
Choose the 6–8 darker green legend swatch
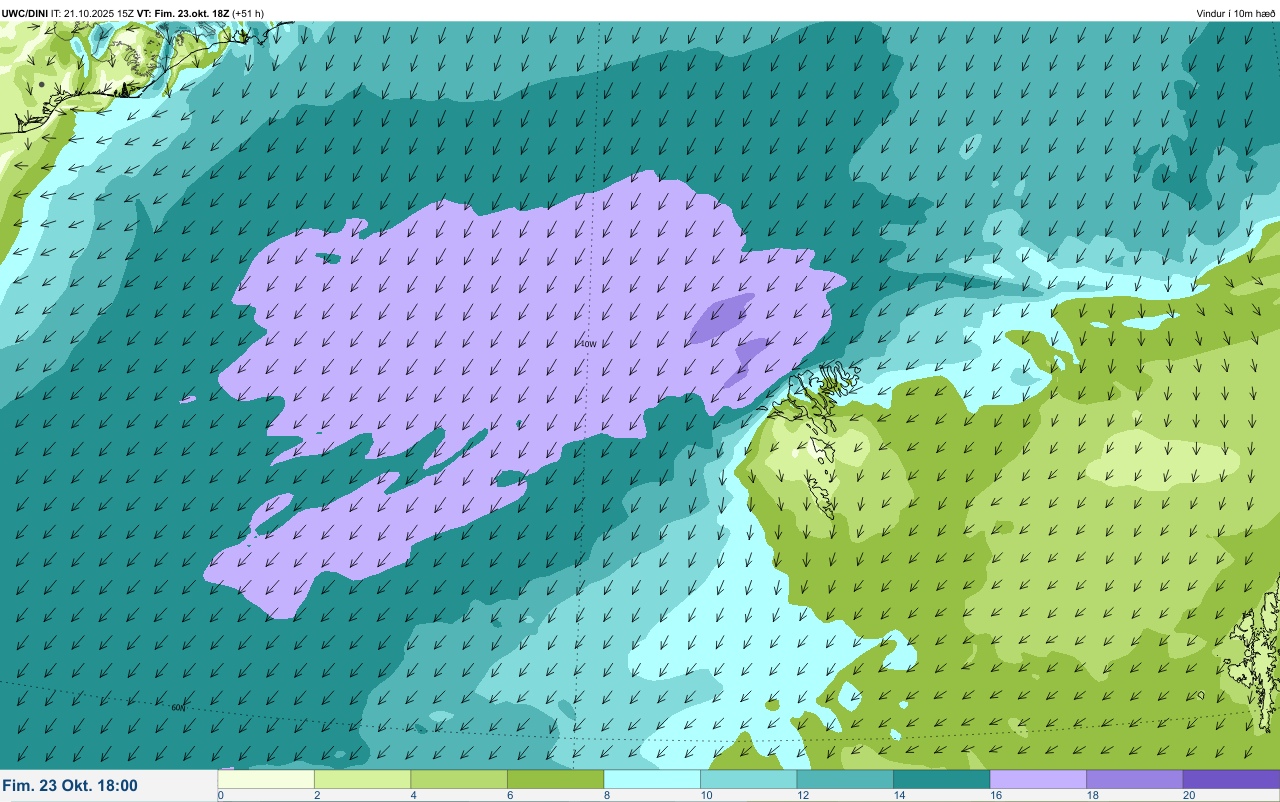click(x=555, y=779)
